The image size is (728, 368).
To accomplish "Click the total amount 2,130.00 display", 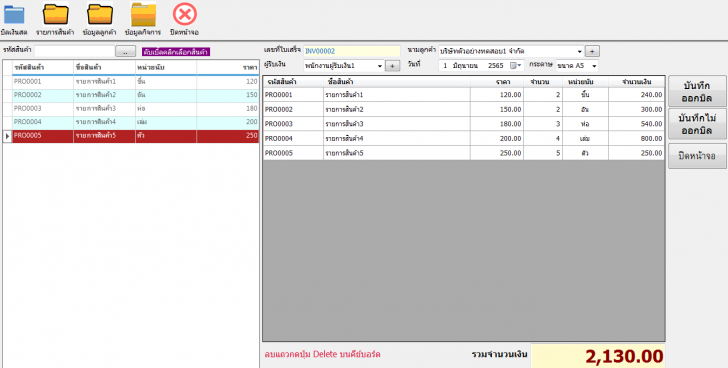I will click(x=598, y=356).
